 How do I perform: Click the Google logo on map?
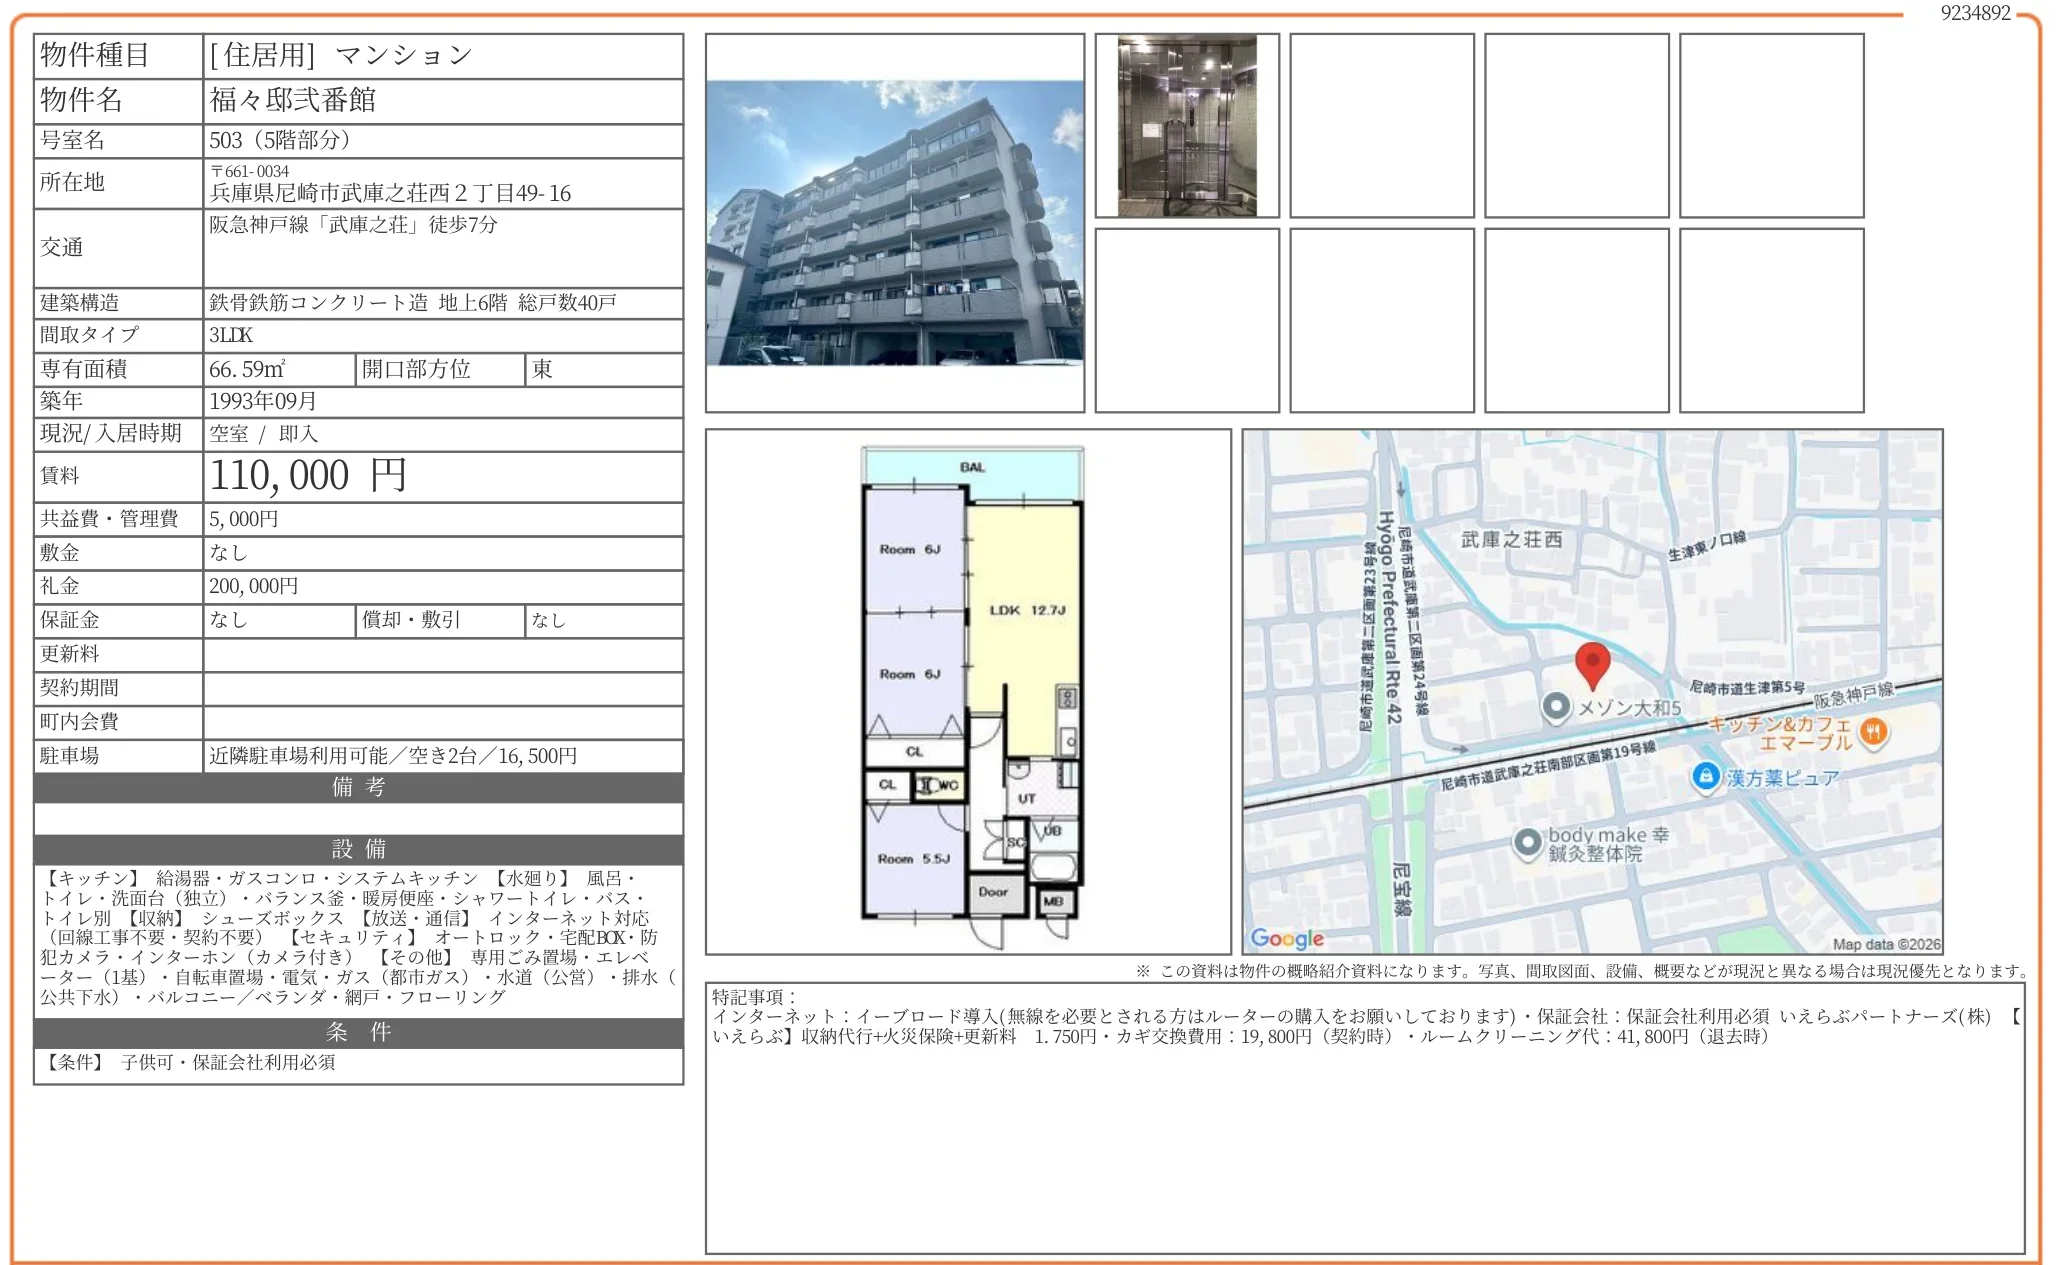point(1287,938)
